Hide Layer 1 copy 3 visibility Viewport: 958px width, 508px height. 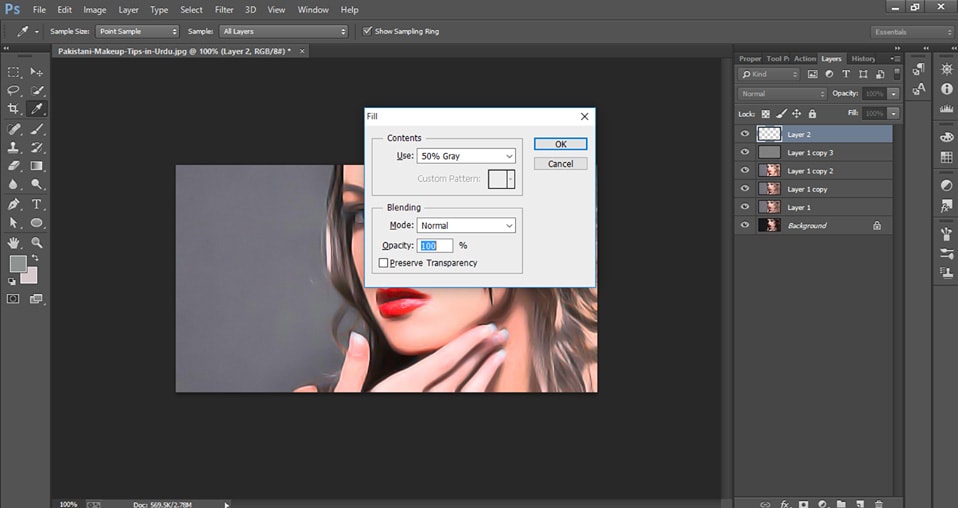pyautogui.click(x=744, y=152)
